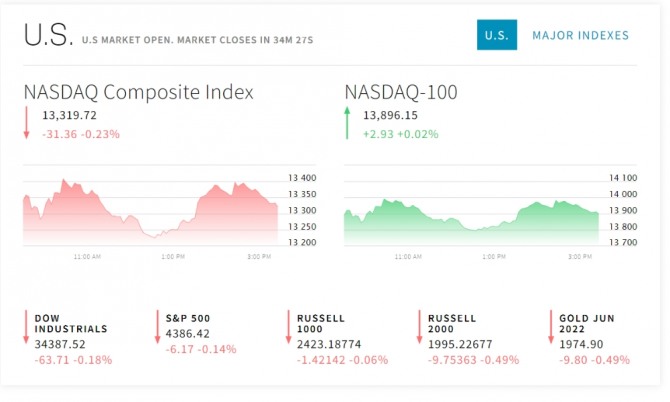This screenshot has width=670, height=402.
Task: Click the red arrow next to Dow Industrials
Action: [26, 327]
